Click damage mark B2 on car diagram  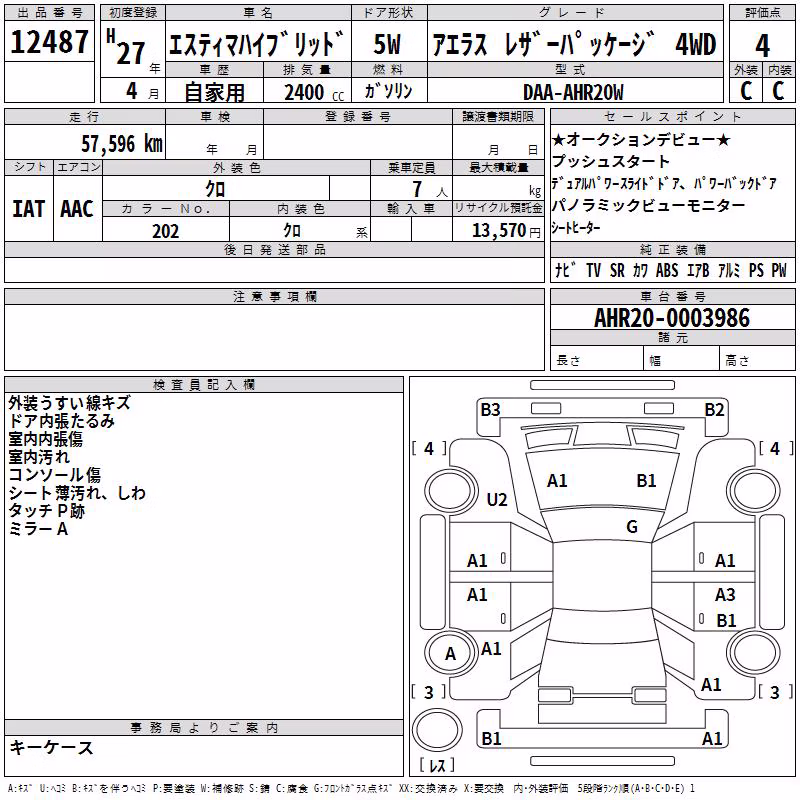714,410
